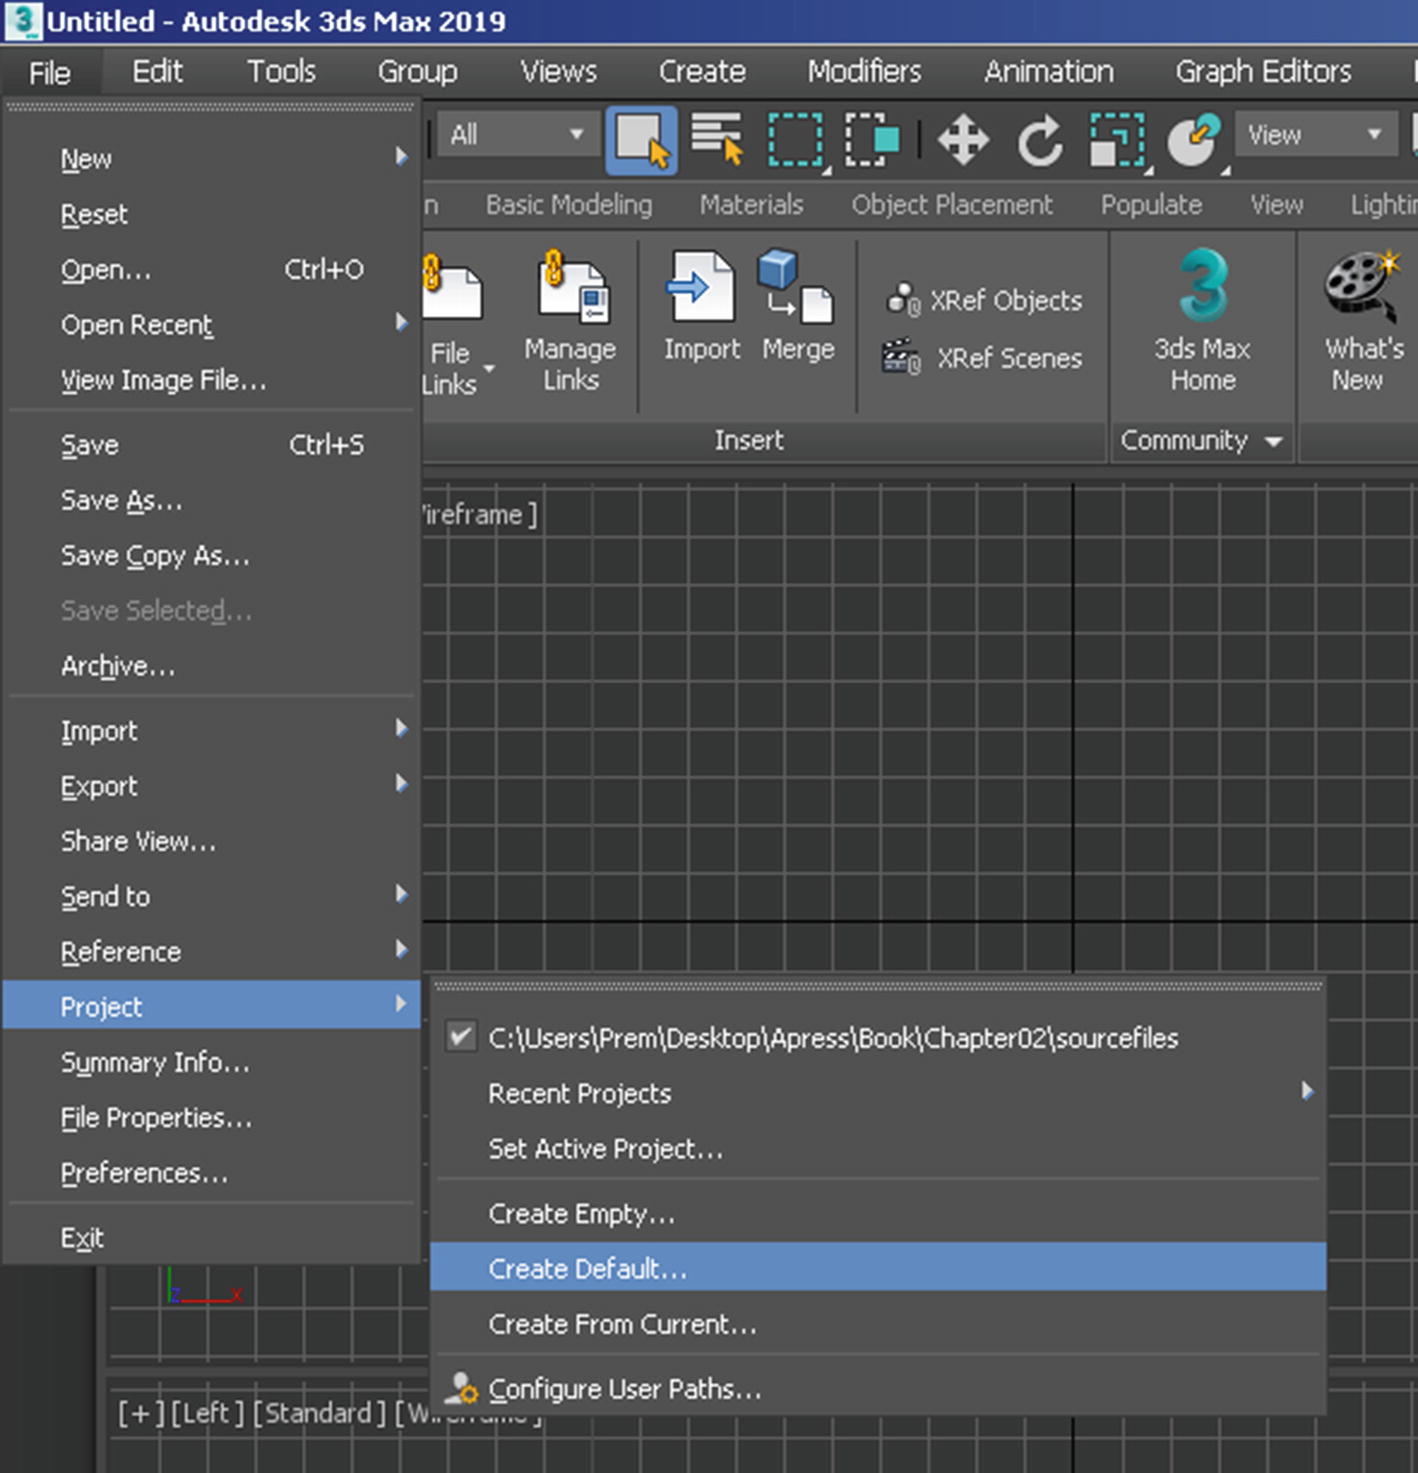The width and height of the screenshot is (1418, 1473).
Task: Open the Graph Editors menu
Action: point(1263,72)
